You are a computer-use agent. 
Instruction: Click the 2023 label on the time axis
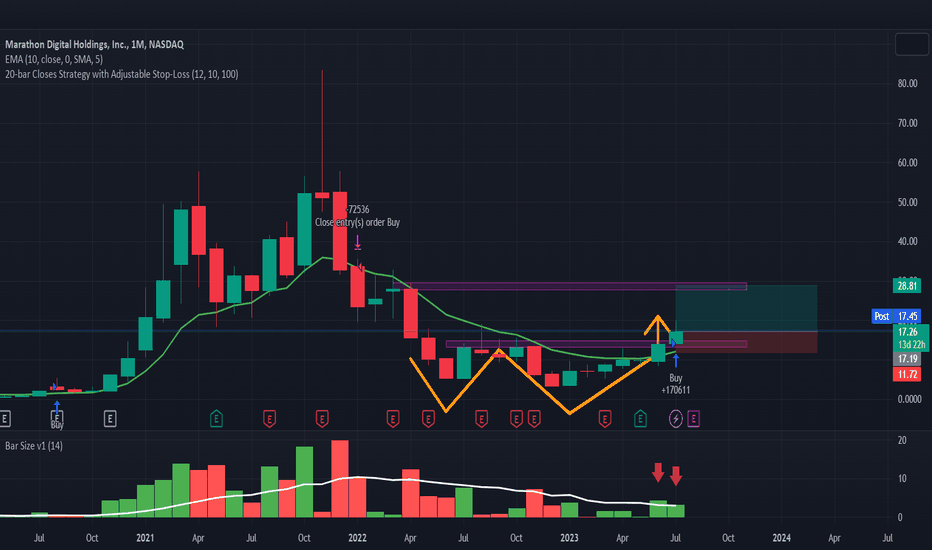(569, 538)
